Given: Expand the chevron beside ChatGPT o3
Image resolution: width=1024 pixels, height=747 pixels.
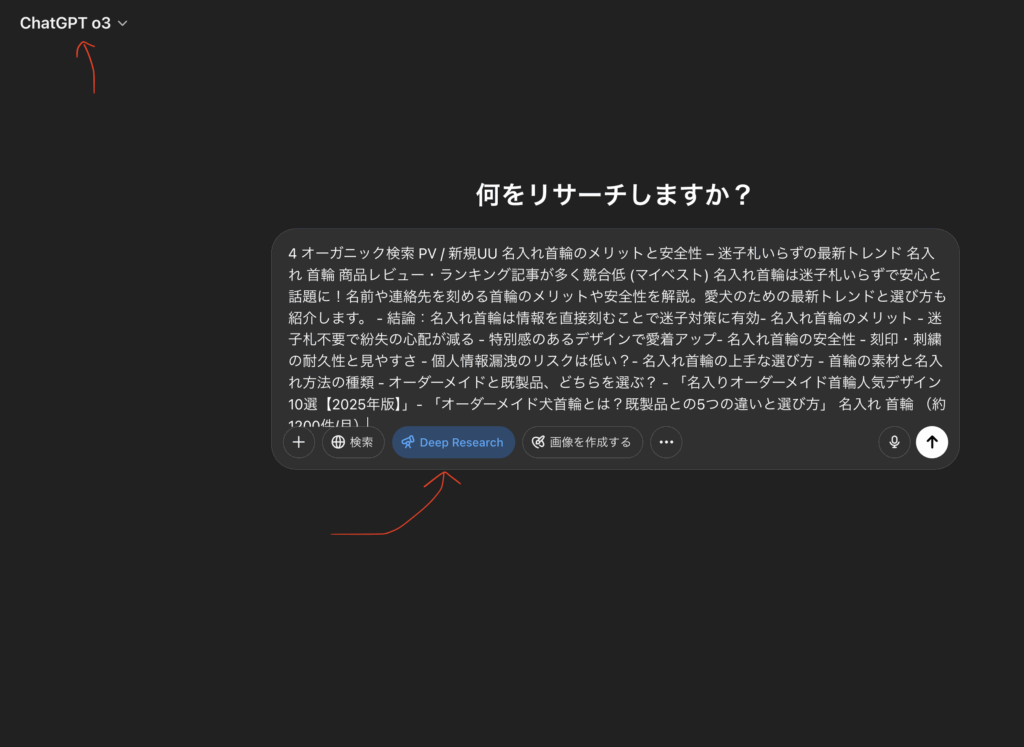Looking at the screenshot, I should (x=123, y=23).
